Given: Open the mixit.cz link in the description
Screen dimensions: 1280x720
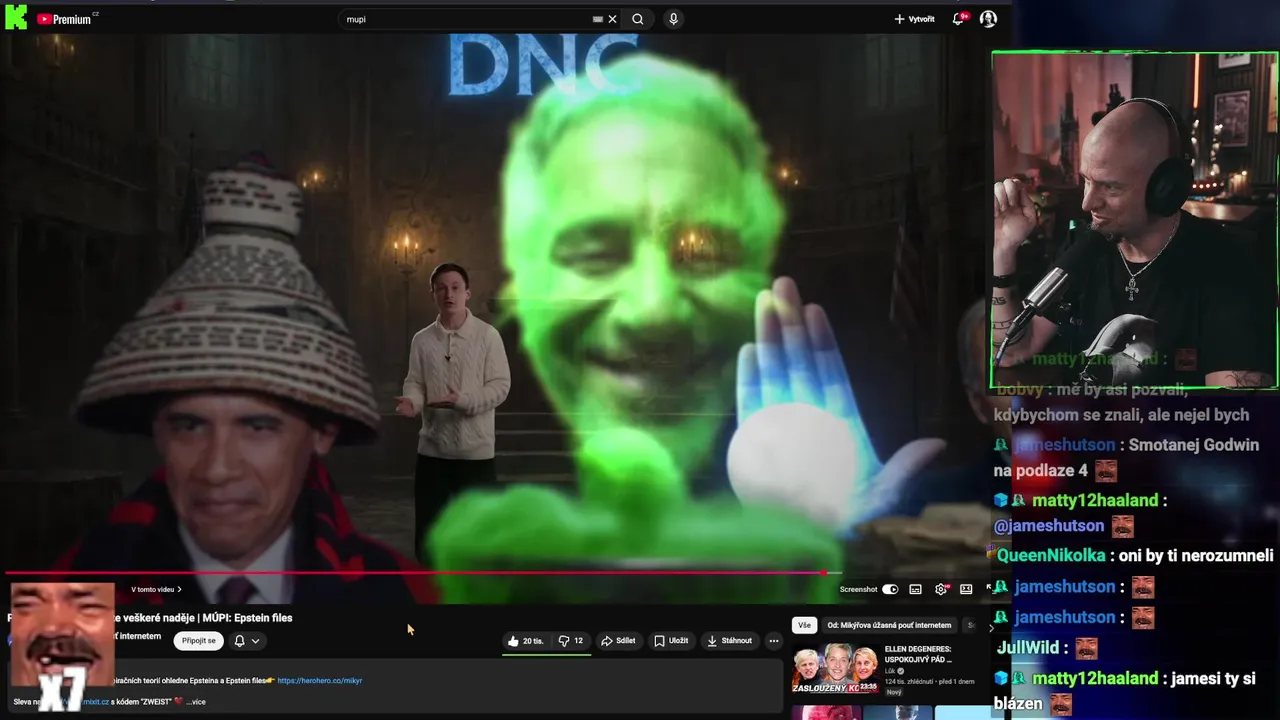Looking at the screenshot, I should (98, 702).
